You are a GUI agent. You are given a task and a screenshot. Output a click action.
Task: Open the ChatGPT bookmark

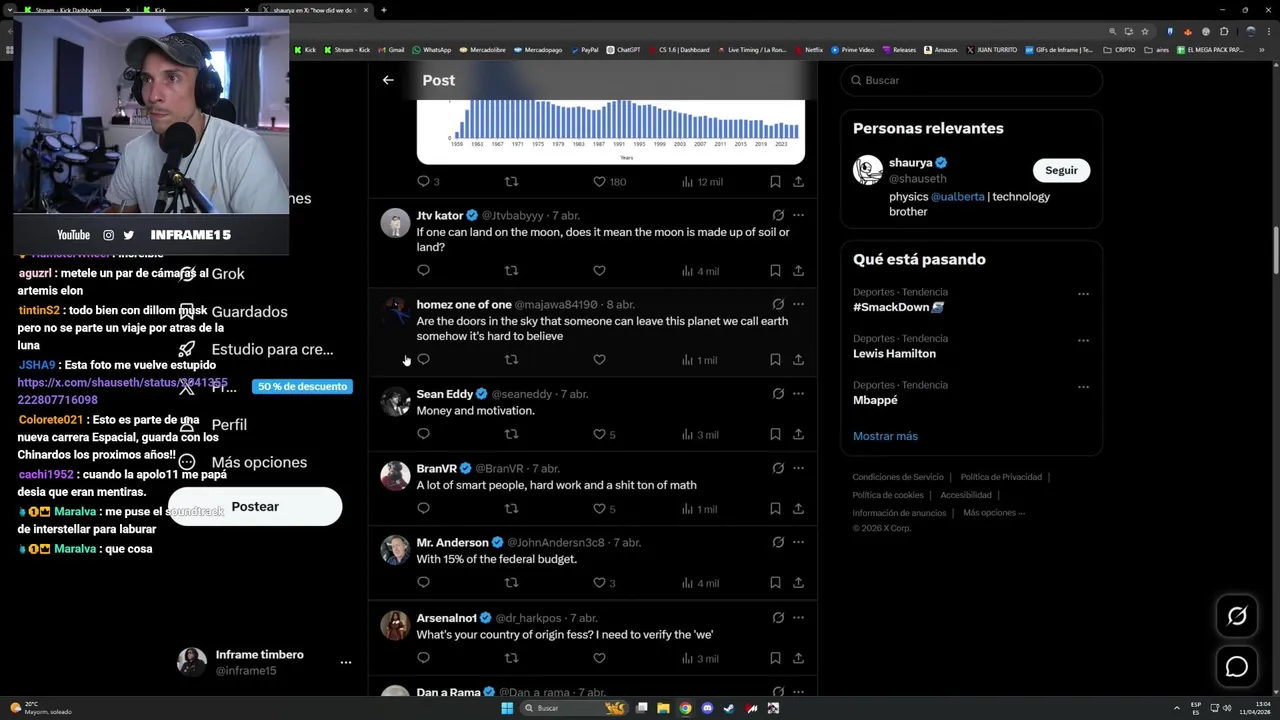click(x=624, y=49)
